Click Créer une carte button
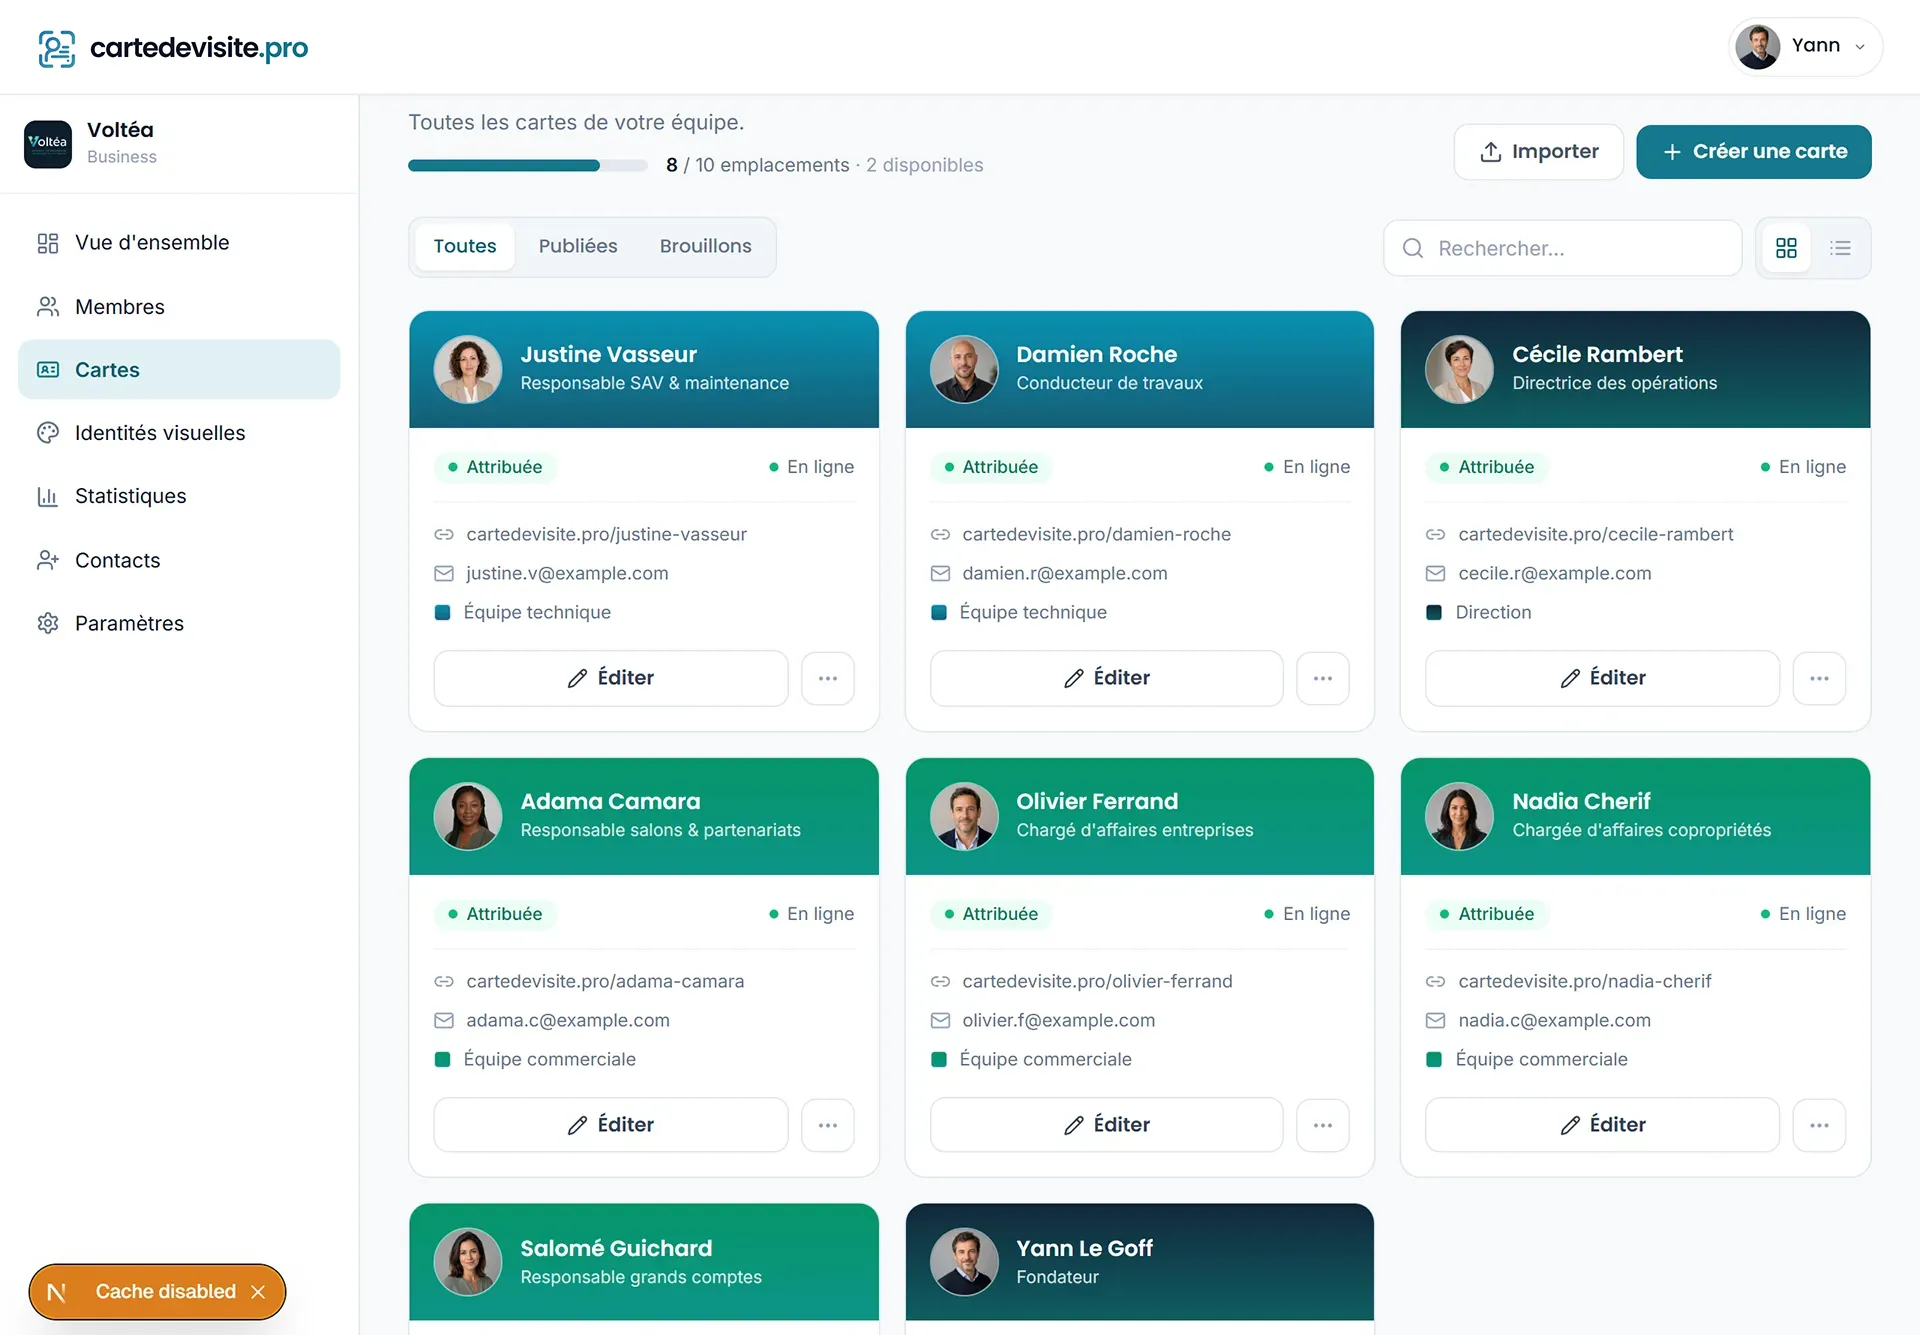Image resolution: width=1920 pixels, height=1335 pixels. (1754, 152)
